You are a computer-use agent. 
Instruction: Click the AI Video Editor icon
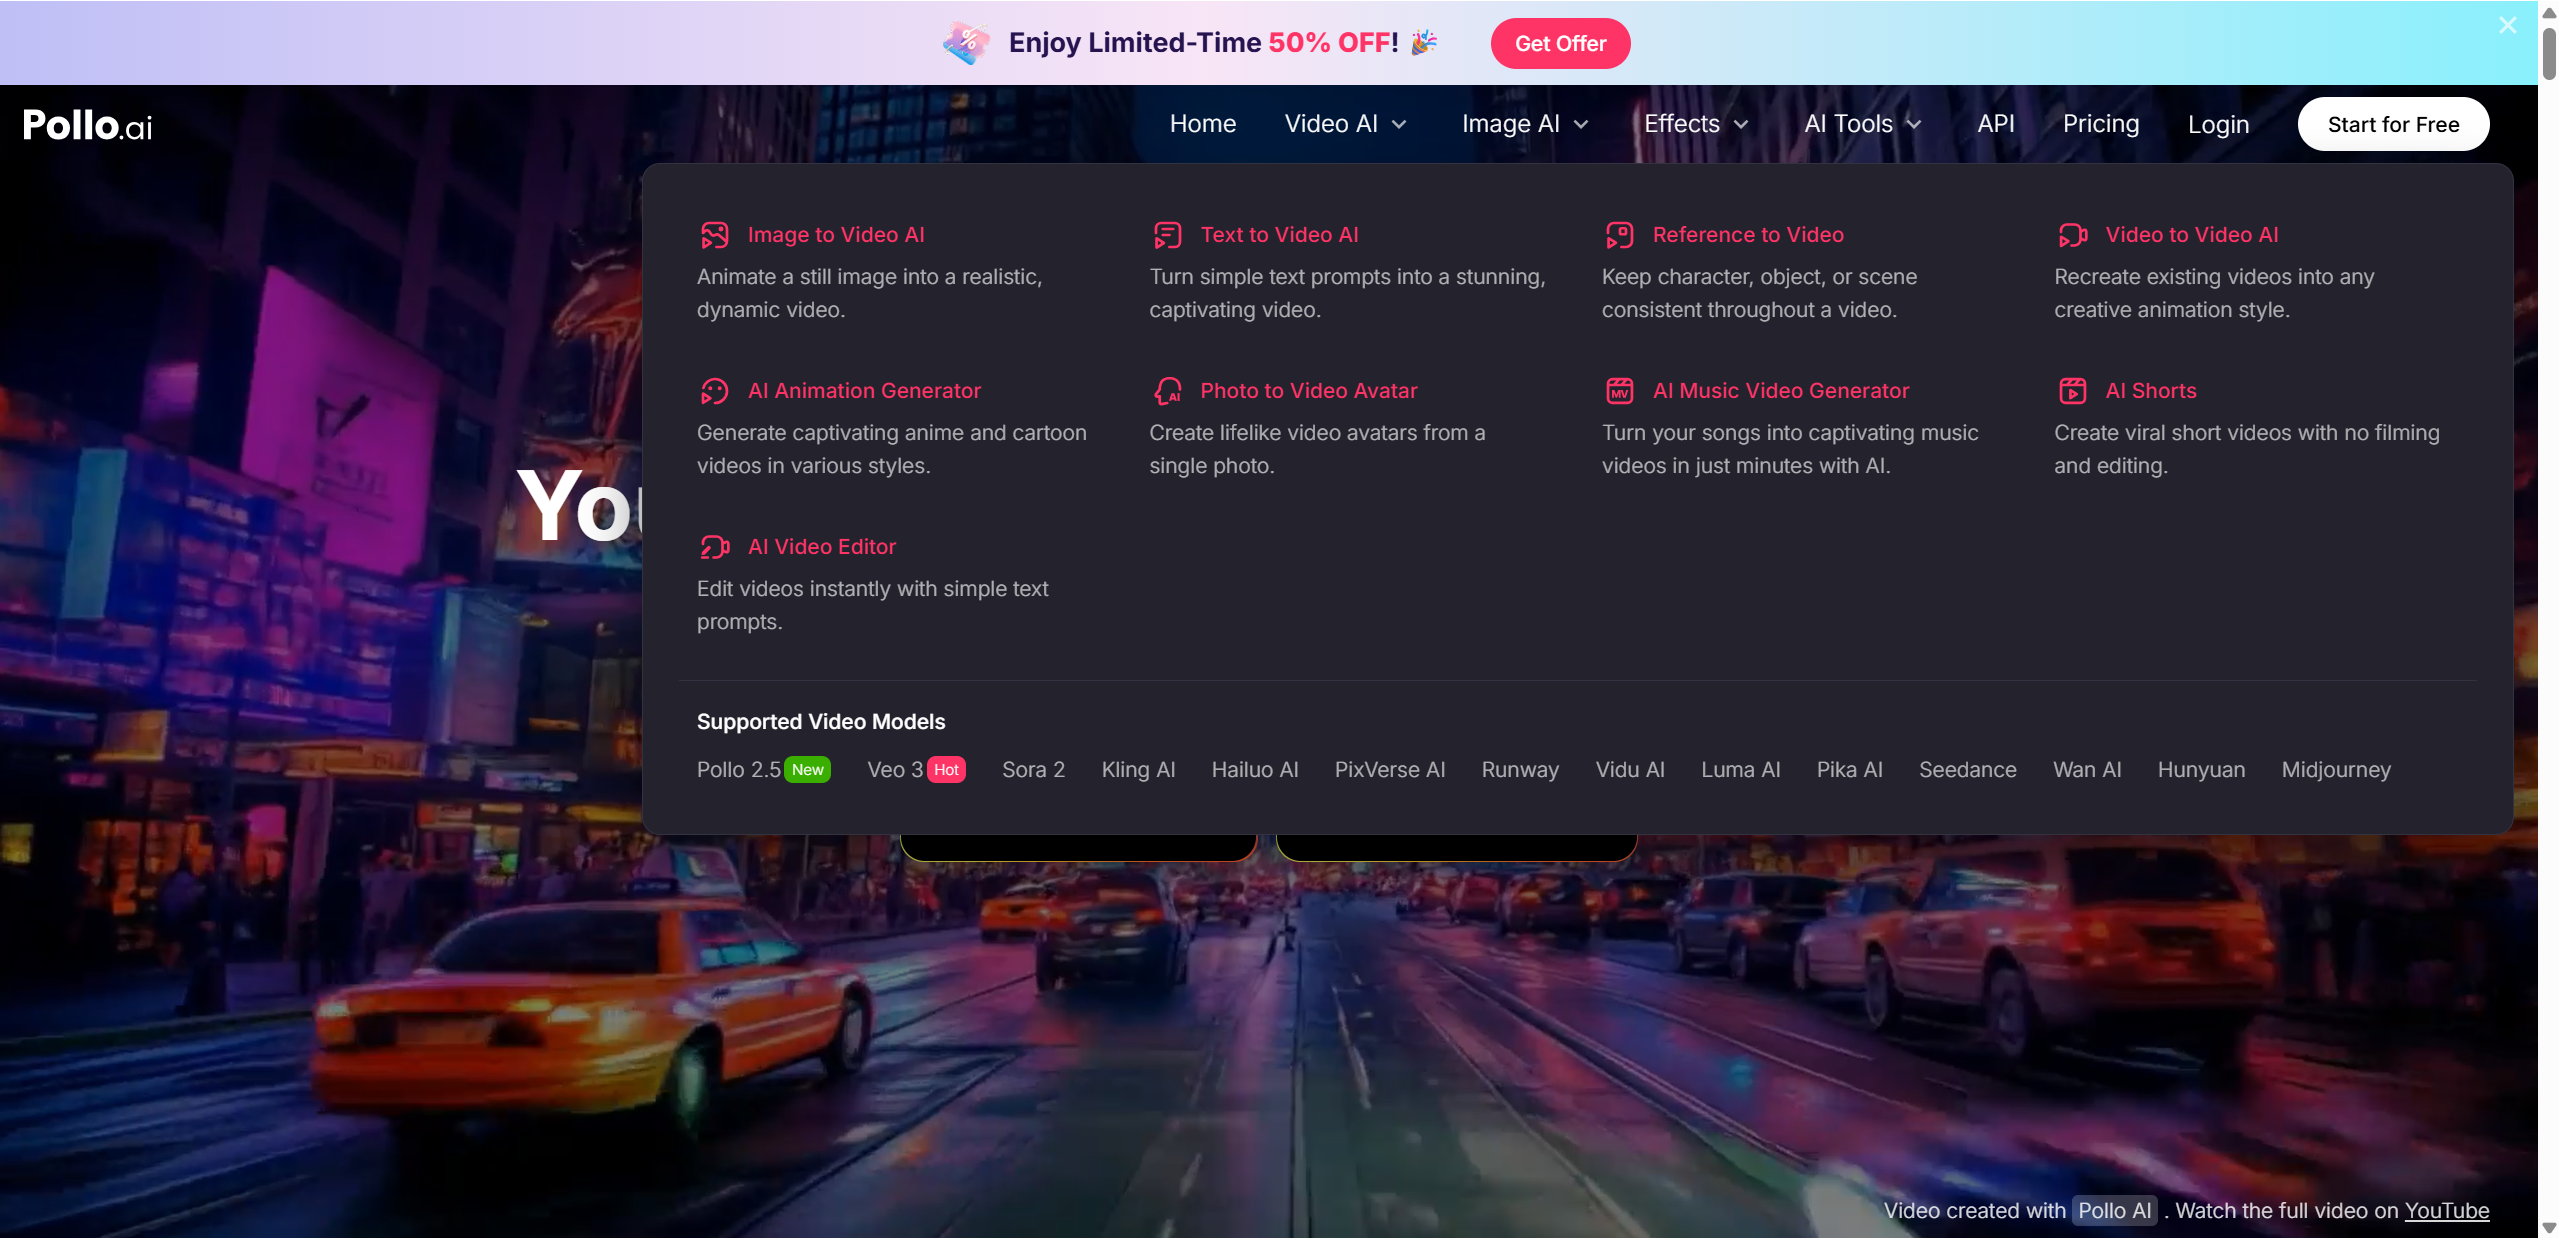tap(714, 547)
